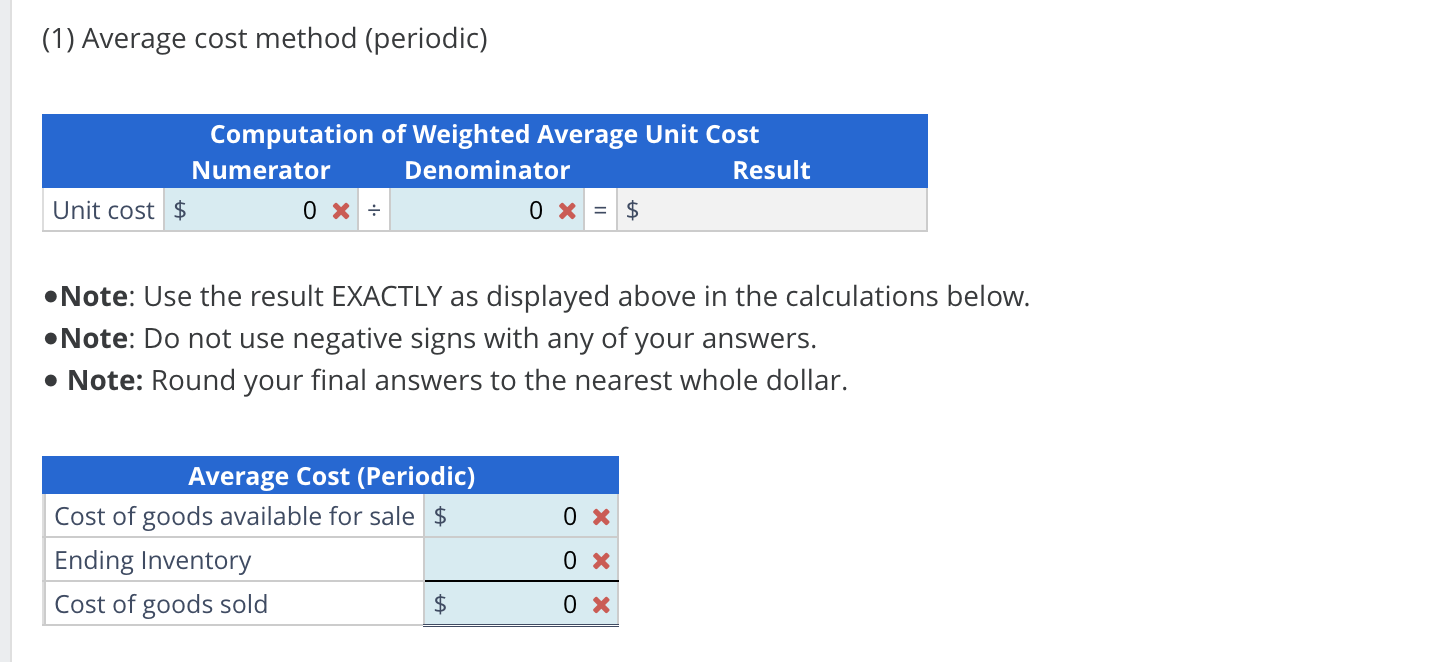Screen dimensions: 1434x662
Task: Click the Result column heading
Action: pyautogui.click(x=771, y=170)
